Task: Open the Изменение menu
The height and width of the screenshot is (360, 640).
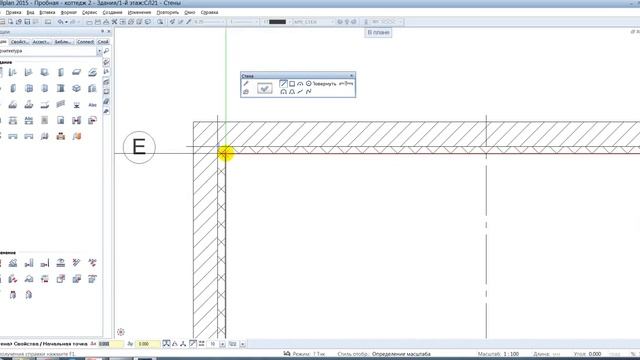Action: tap(139, 13)
